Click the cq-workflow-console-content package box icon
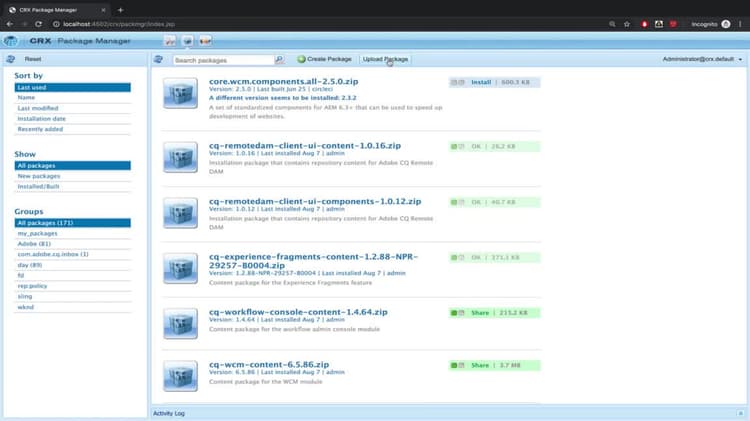The image size is (750, 421). 180,323
